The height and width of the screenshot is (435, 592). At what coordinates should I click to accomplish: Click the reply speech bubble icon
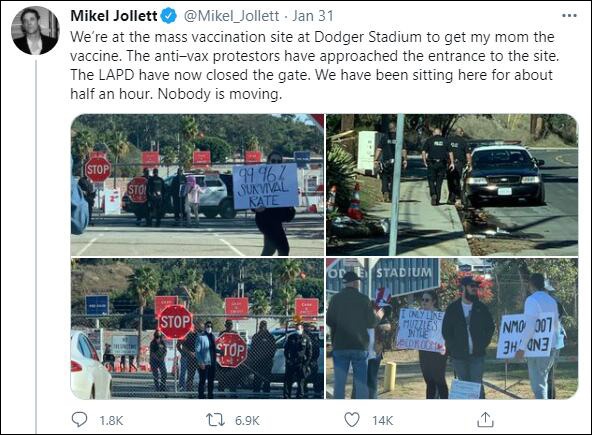click(79, 420)
